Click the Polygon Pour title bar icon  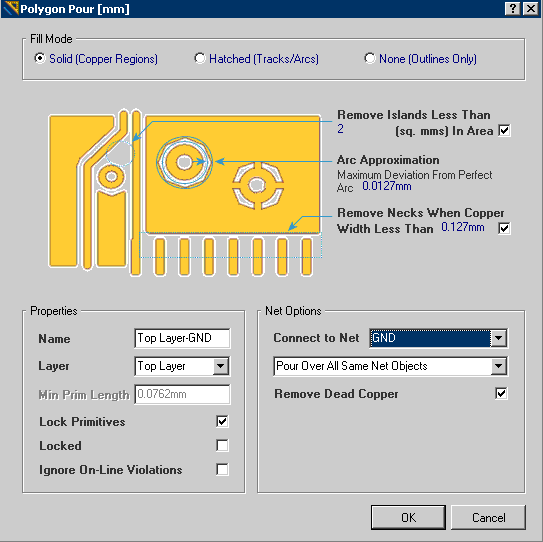(x=11, y=9)
